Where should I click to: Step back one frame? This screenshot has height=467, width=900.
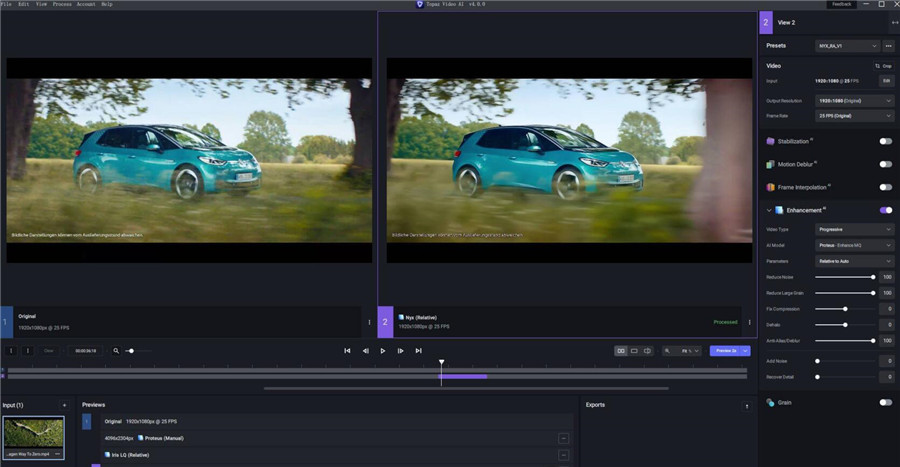tap(366, 351)
